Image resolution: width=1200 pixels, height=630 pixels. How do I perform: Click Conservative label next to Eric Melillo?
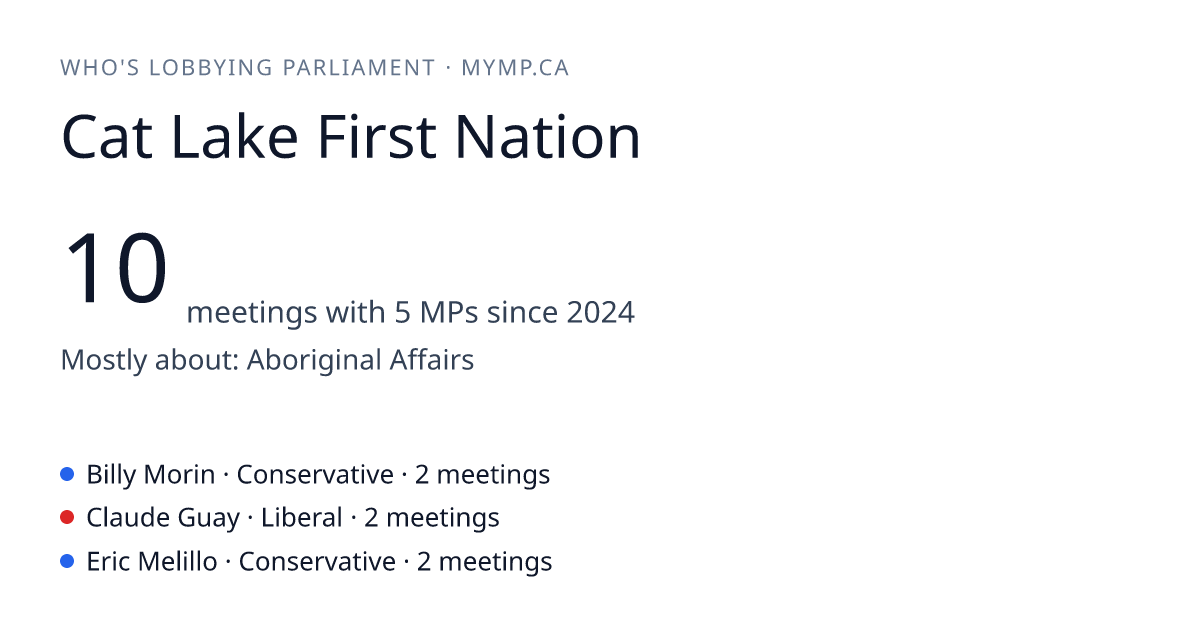[x=317, y=562]
